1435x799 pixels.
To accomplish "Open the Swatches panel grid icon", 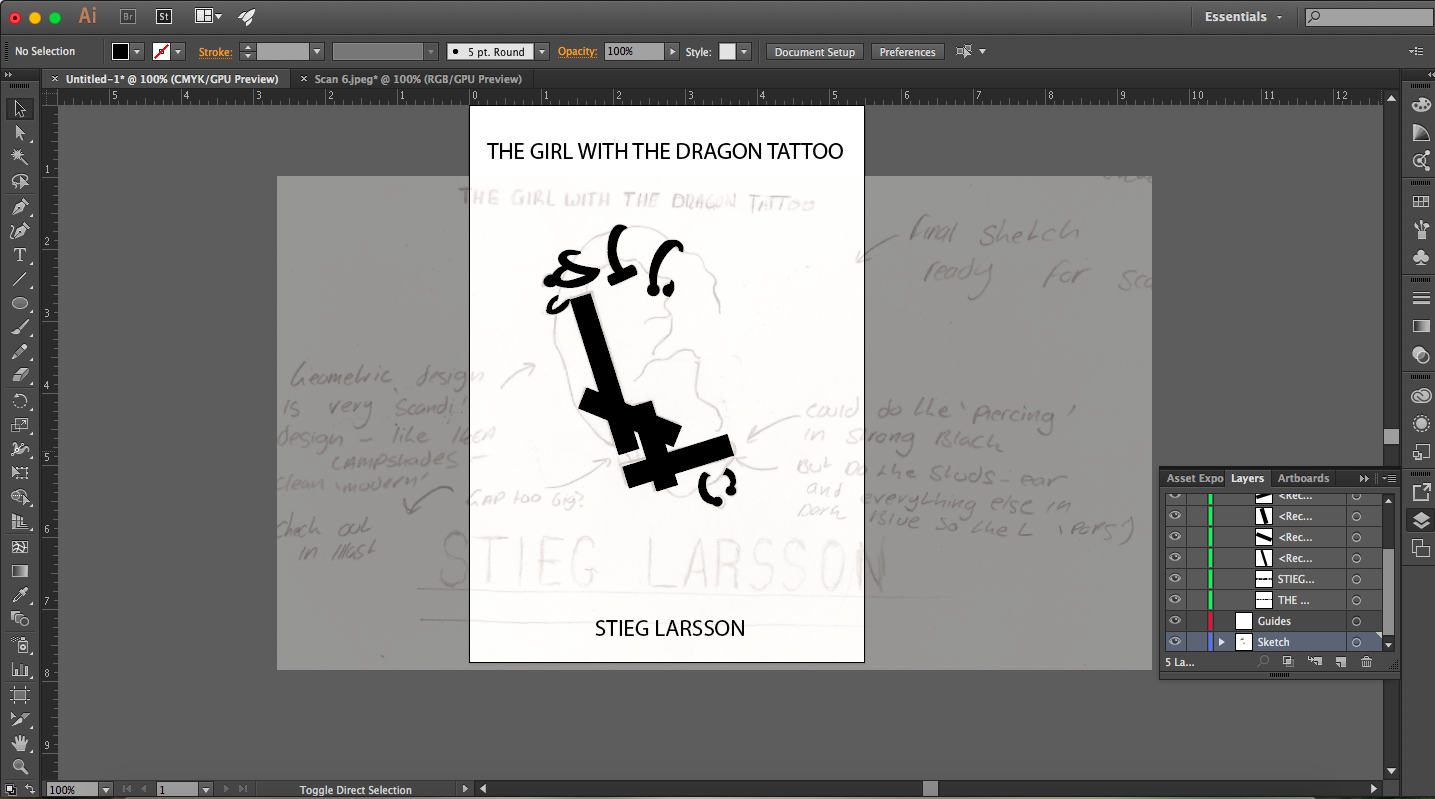I will click(x=1420, y=202).
